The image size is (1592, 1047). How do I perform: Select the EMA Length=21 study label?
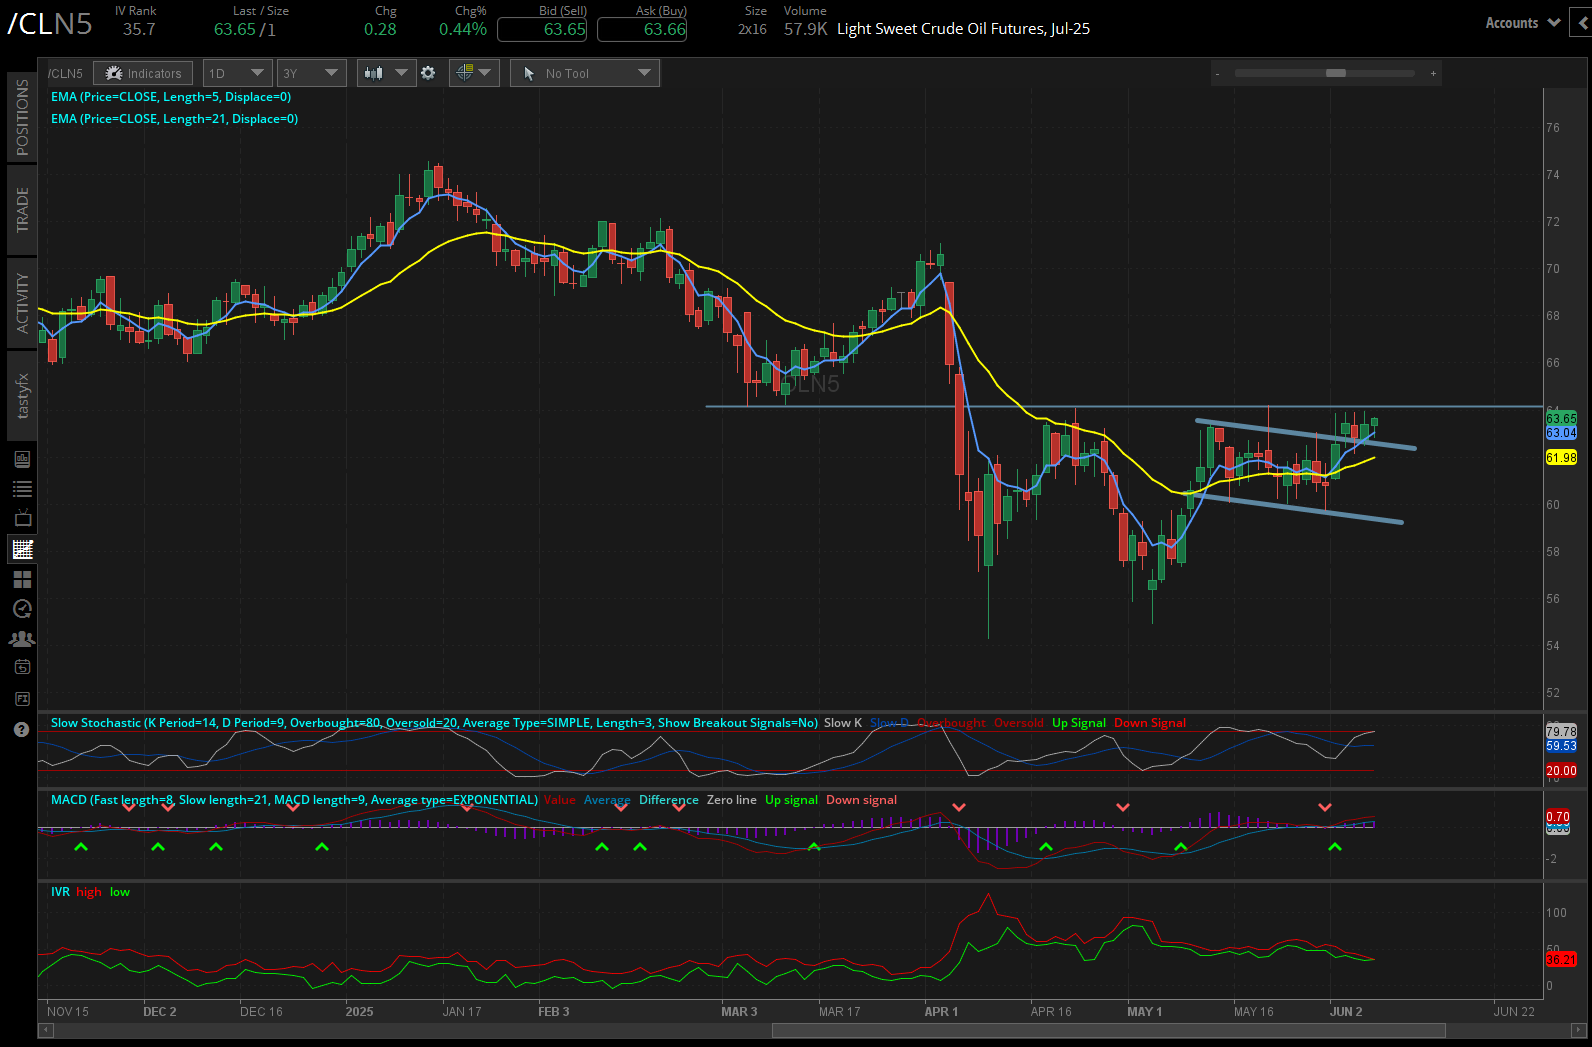174,119
